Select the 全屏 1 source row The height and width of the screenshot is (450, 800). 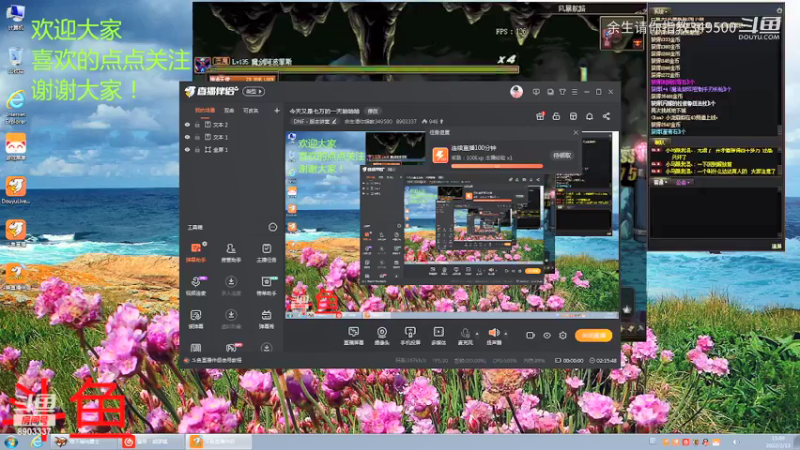(232, 150)
